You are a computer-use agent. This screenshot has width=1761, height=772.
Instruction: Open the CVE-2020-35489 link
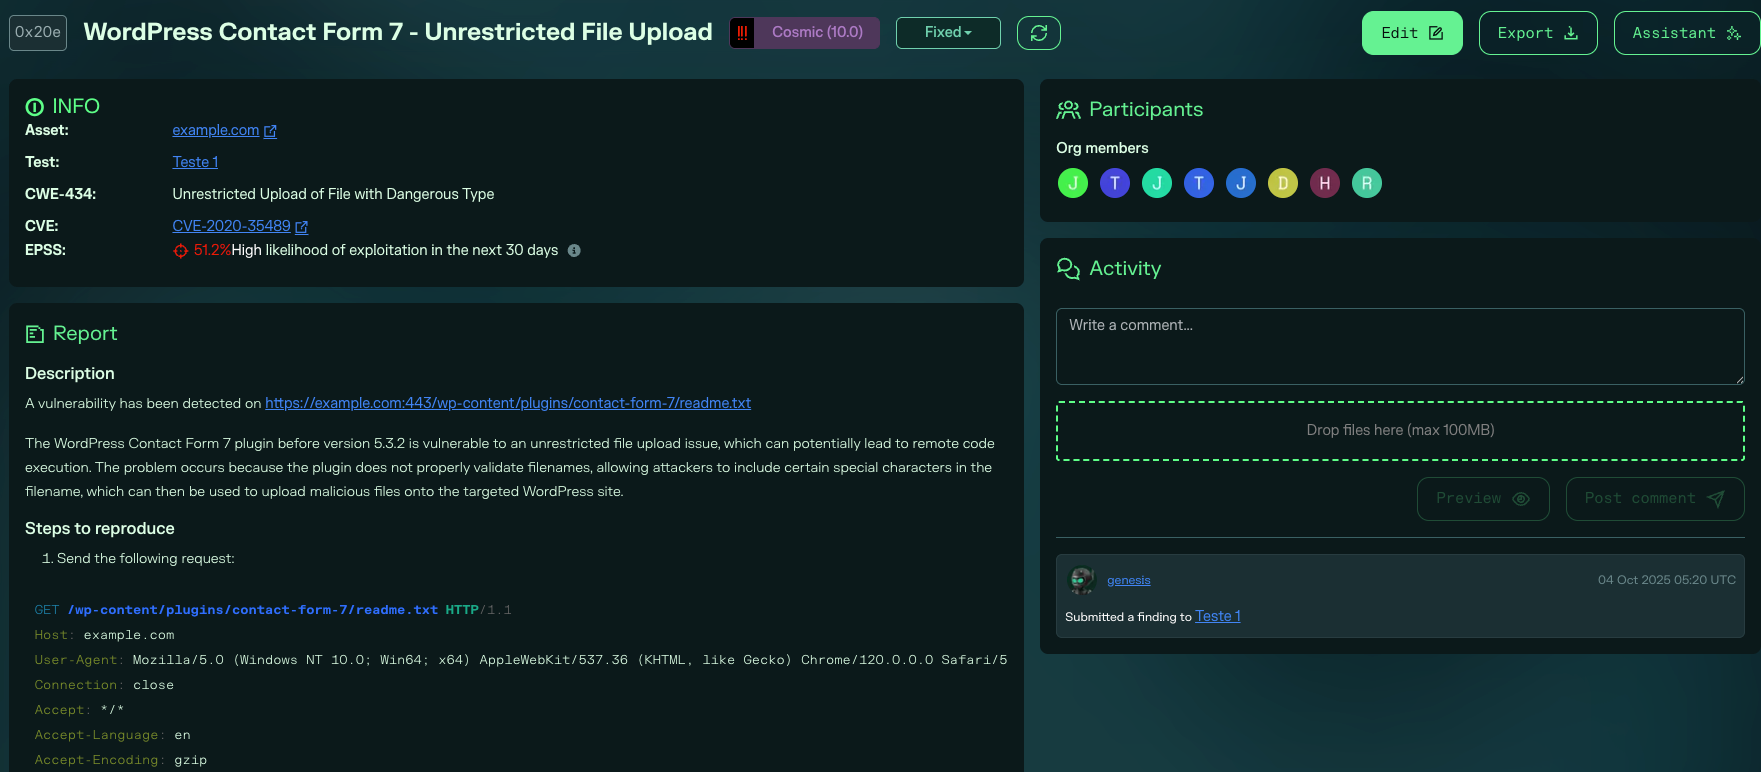tap(231, 226)
